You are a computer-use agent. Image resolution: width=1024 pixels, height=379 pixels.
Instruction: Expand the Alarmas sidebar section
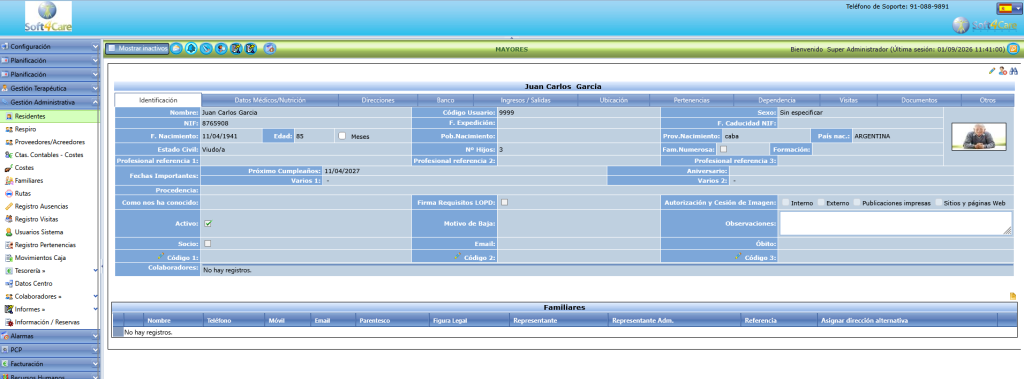pos(50,336)
